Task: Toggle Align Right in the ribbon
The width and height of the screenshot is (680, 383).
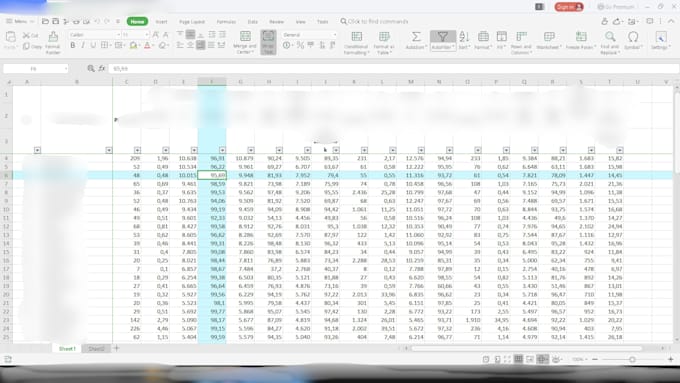Action: tap(200, 45)
